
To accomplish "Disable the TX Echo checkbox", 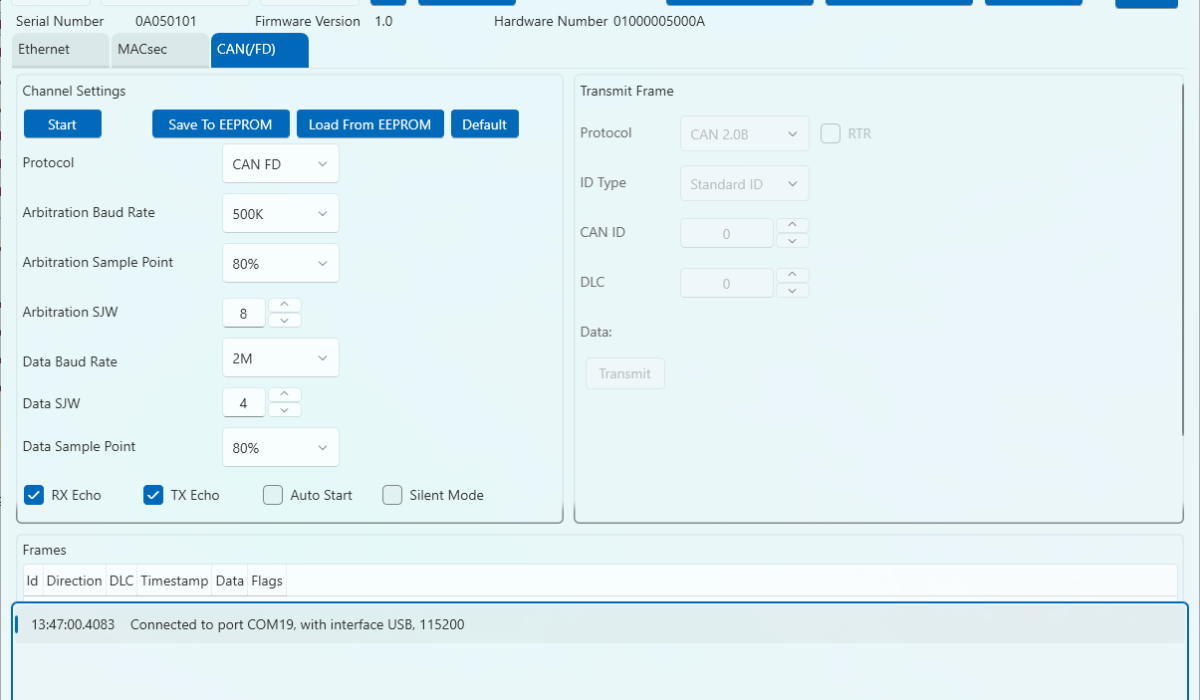I will click(x=153, y=495).
